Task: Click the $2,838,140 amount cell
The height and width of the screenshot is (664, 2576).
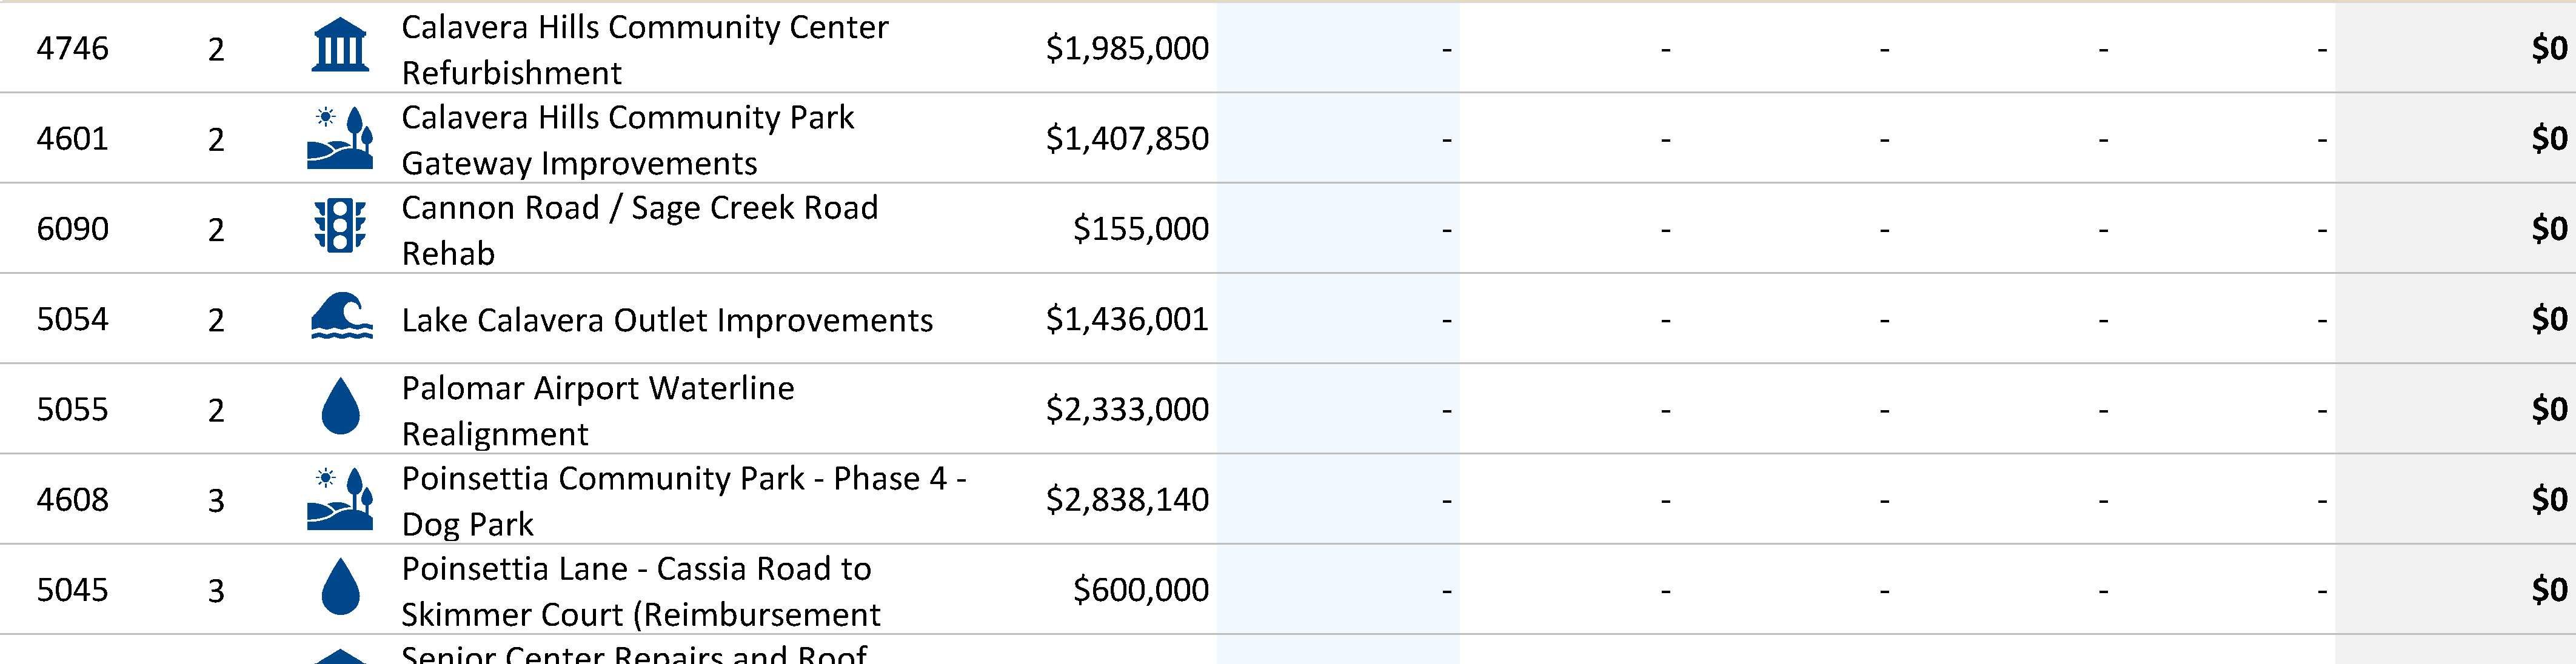Action: pos(1126,499)
